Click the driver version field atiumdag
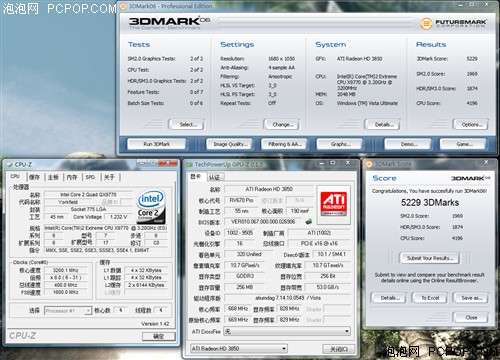The width and height of the screenshot is (500, 360). click(287, 298)
